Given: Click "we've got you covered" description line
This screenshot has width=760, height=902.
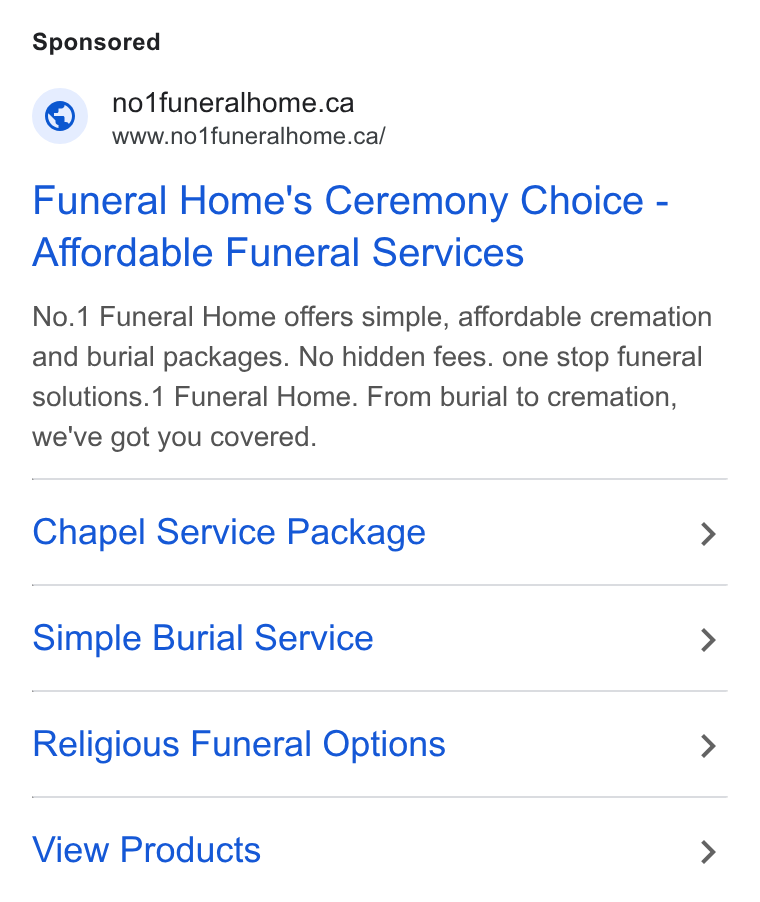Looking at the screenshot, I should pos(174,437).
